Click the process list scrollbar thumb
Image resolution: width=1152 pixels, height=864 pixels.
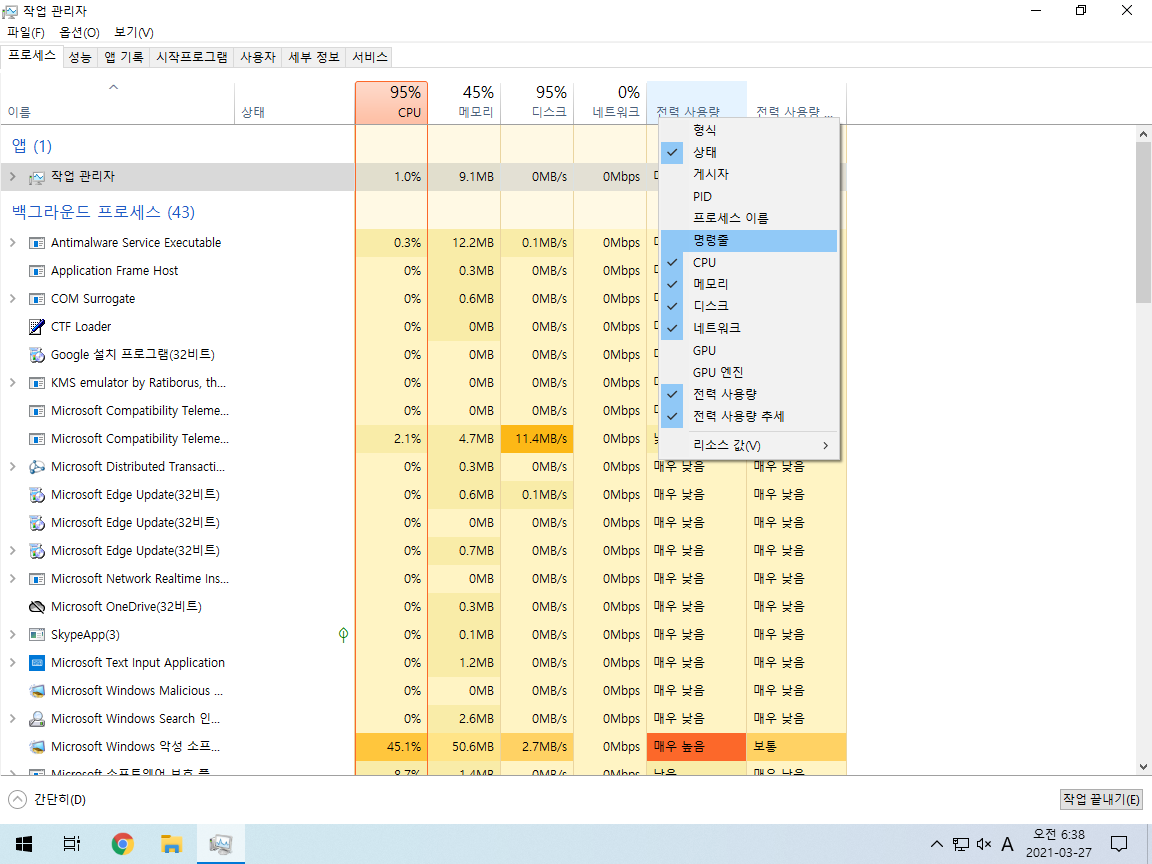coord(1142,222)
